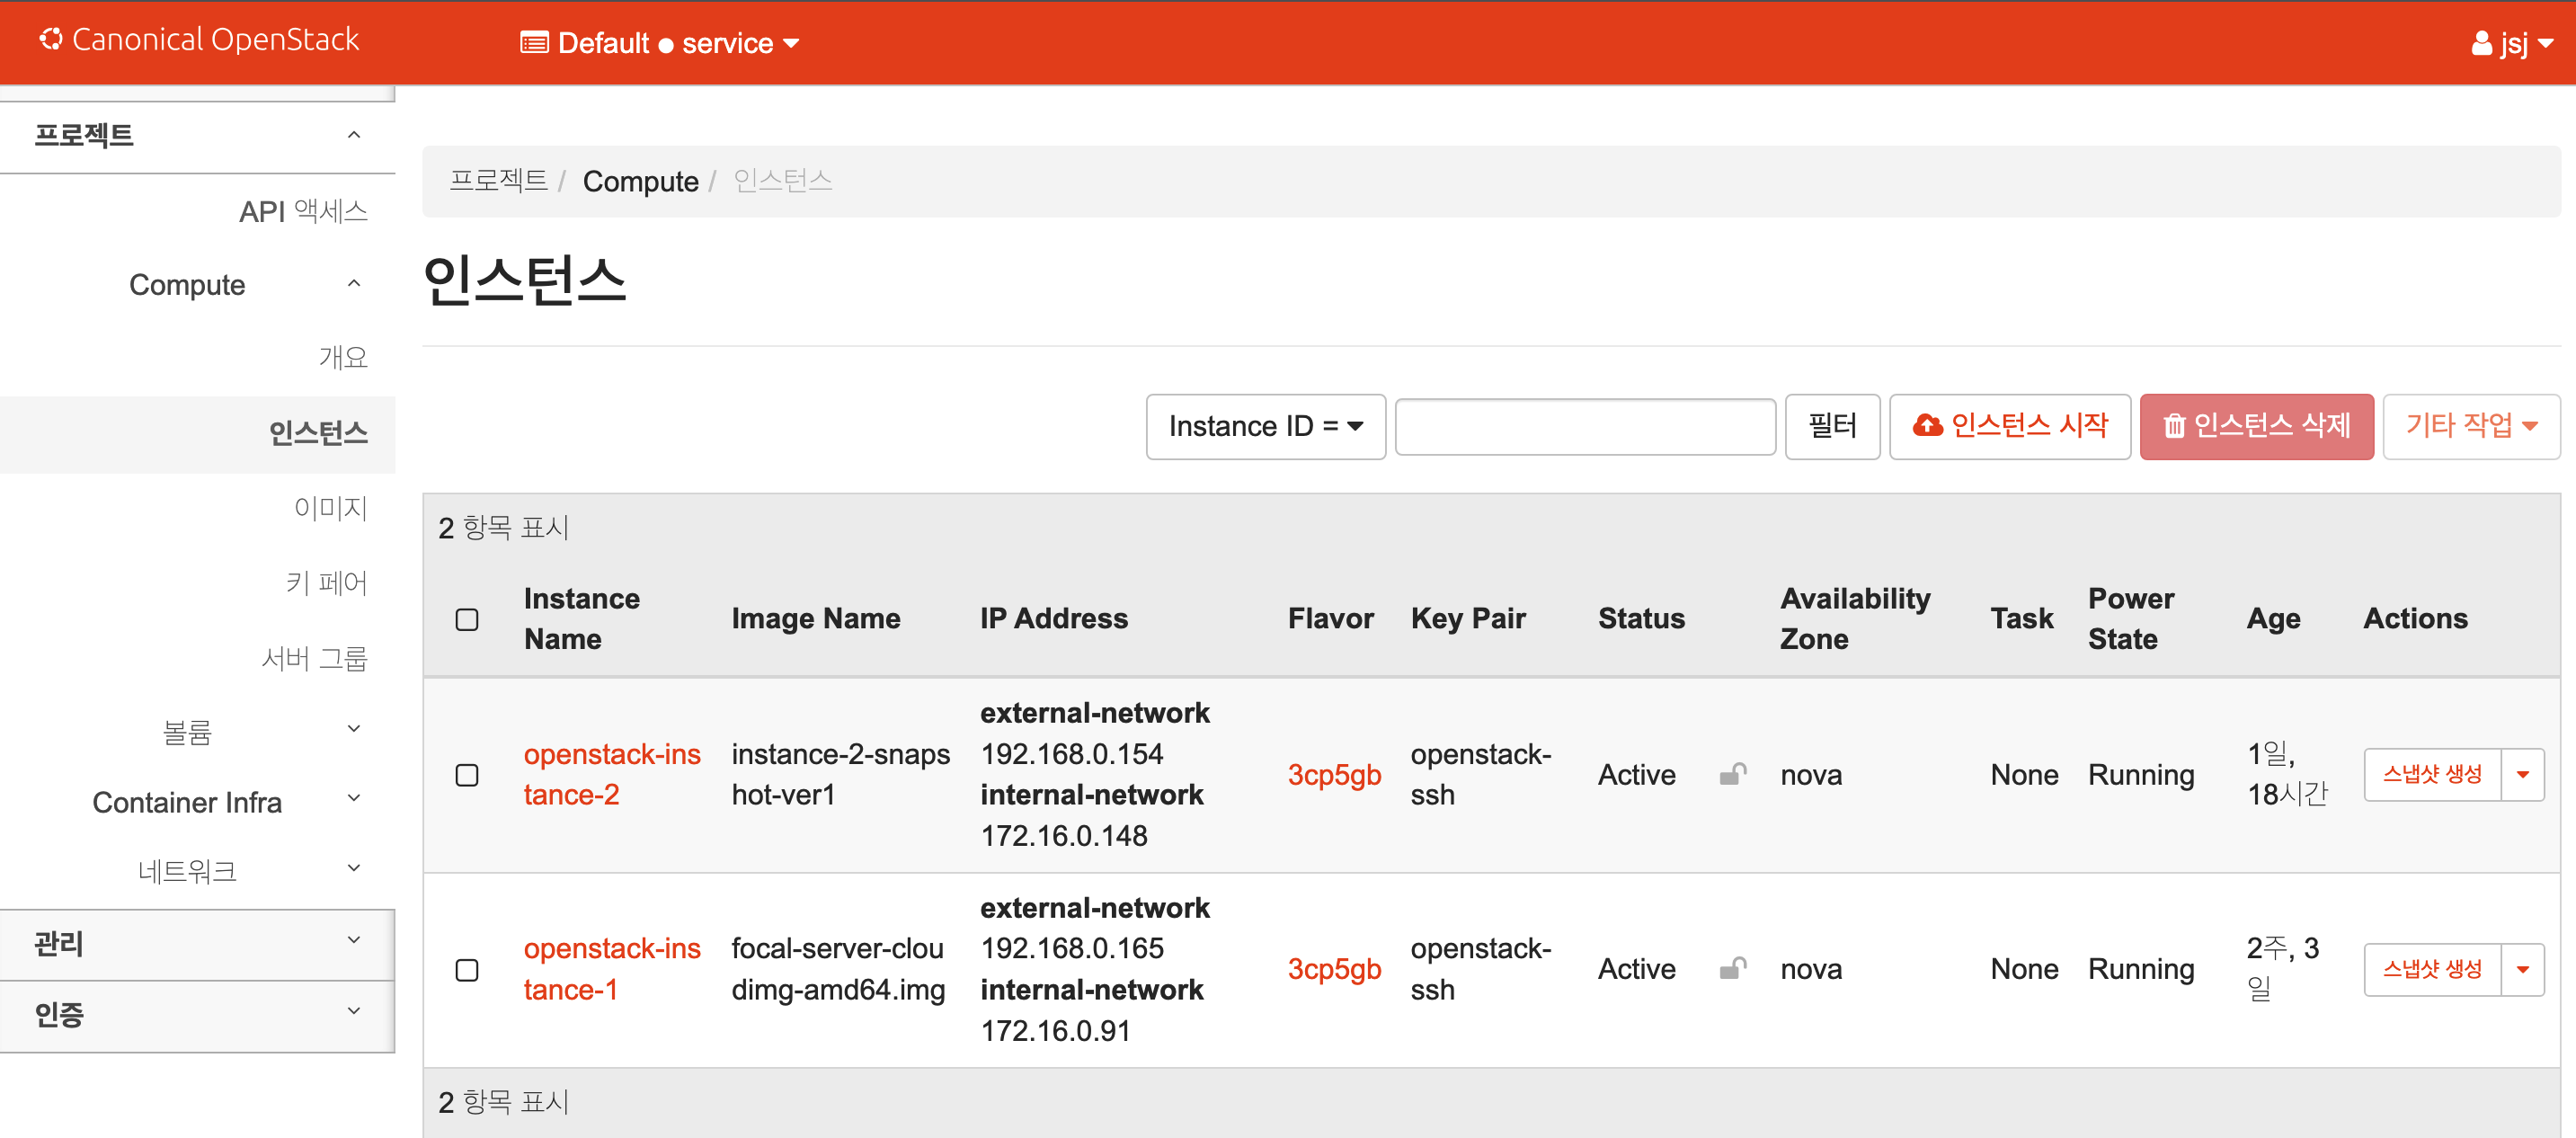Open the 키 페어 sidebar menu item
2576x1138 pixels.
326,582
